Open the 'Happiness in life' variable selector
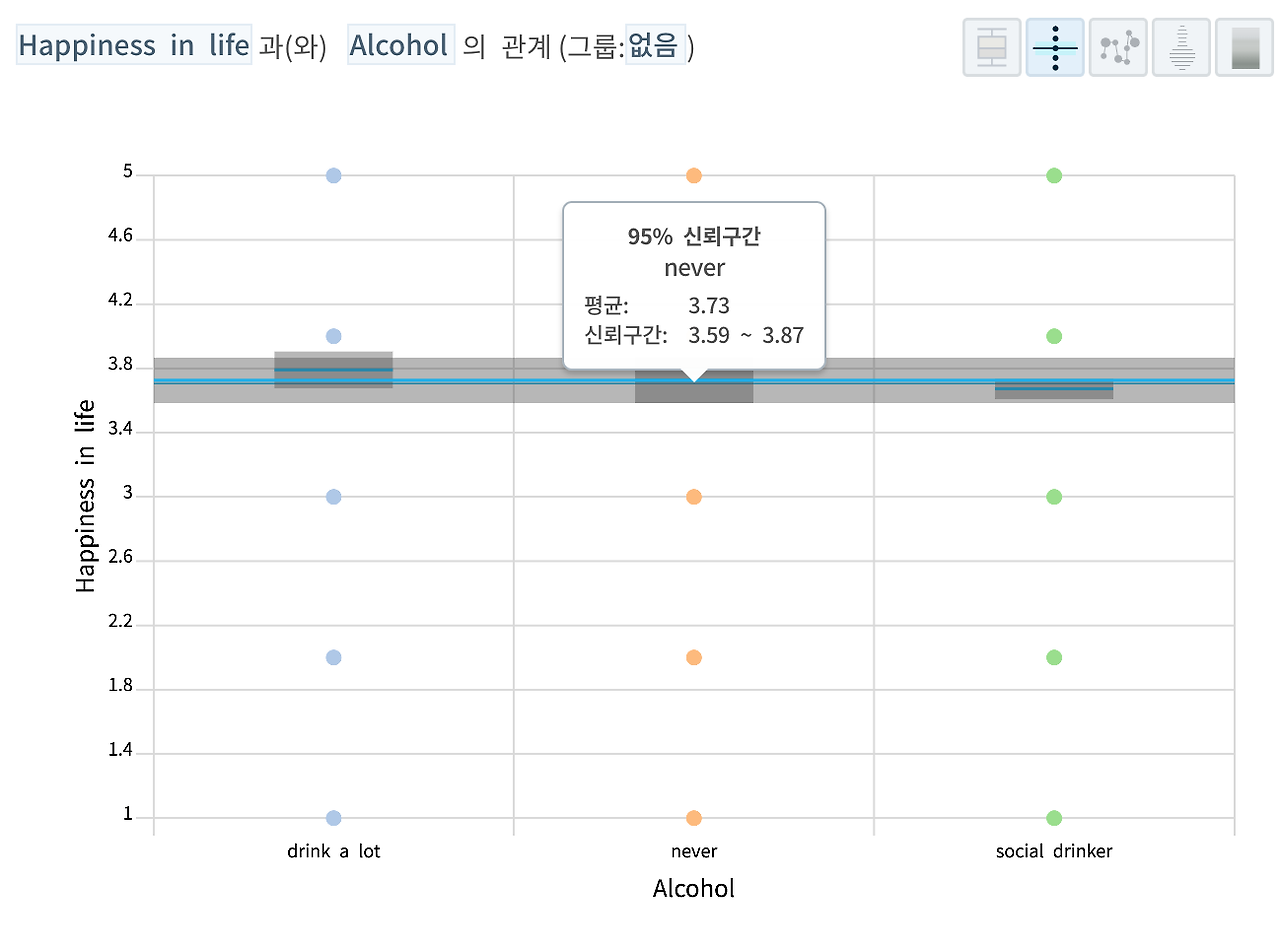1280x950 pixels. click(134, 46)
